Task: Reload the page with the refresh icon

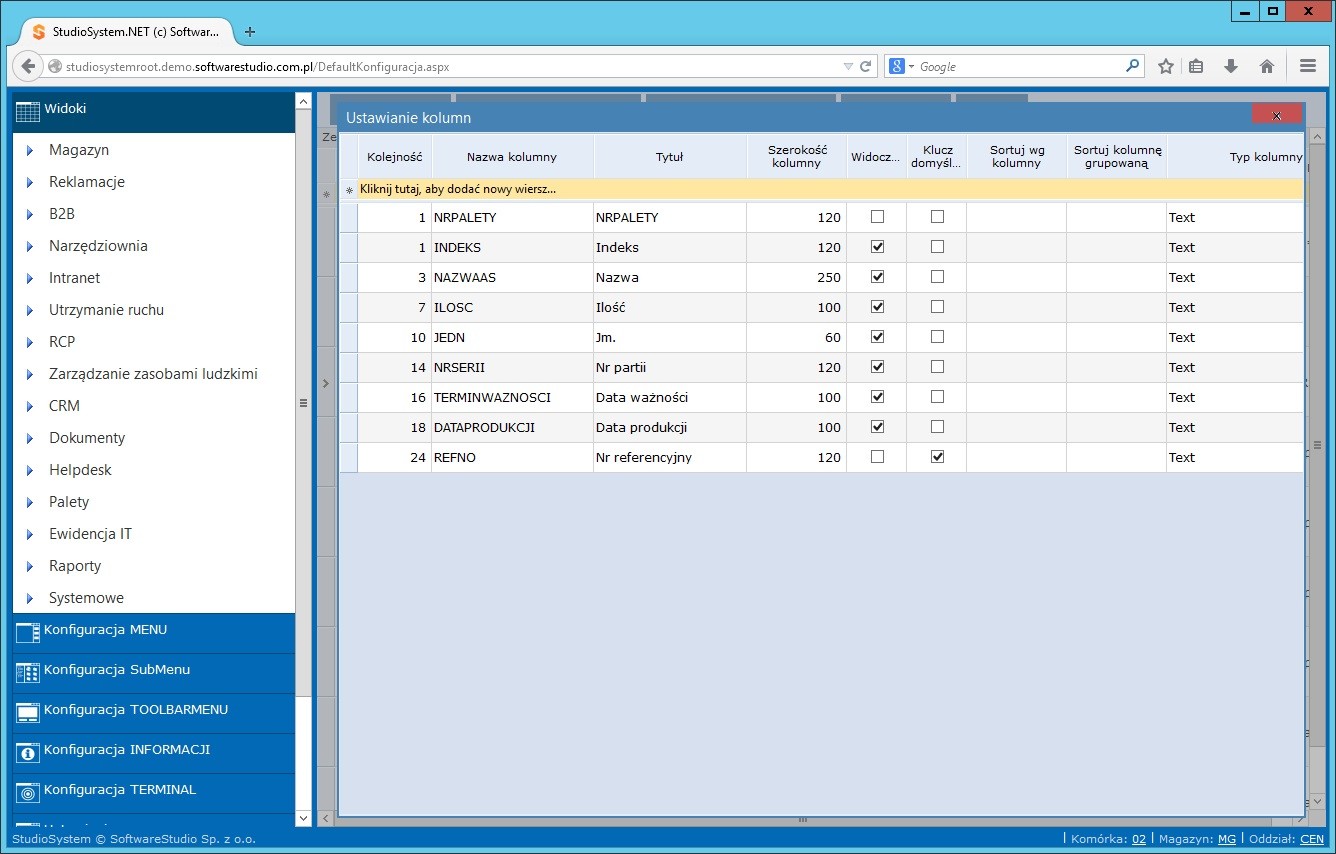Action: click(866, 66)
